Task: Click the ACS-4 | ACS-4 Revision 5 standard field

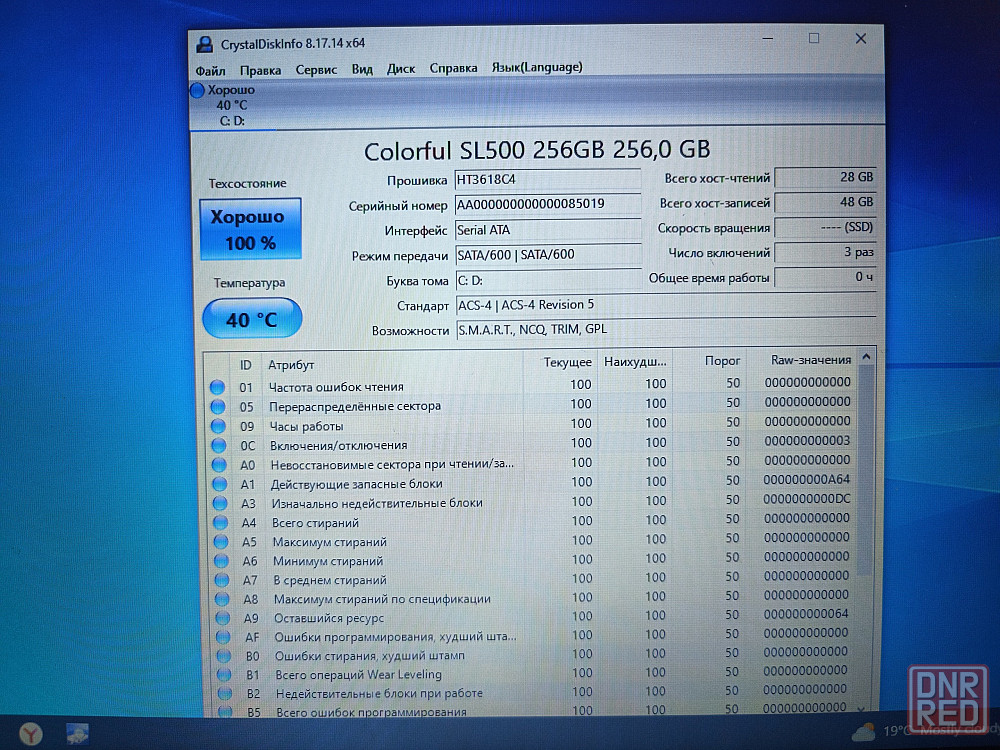Action: pos(666,305)
